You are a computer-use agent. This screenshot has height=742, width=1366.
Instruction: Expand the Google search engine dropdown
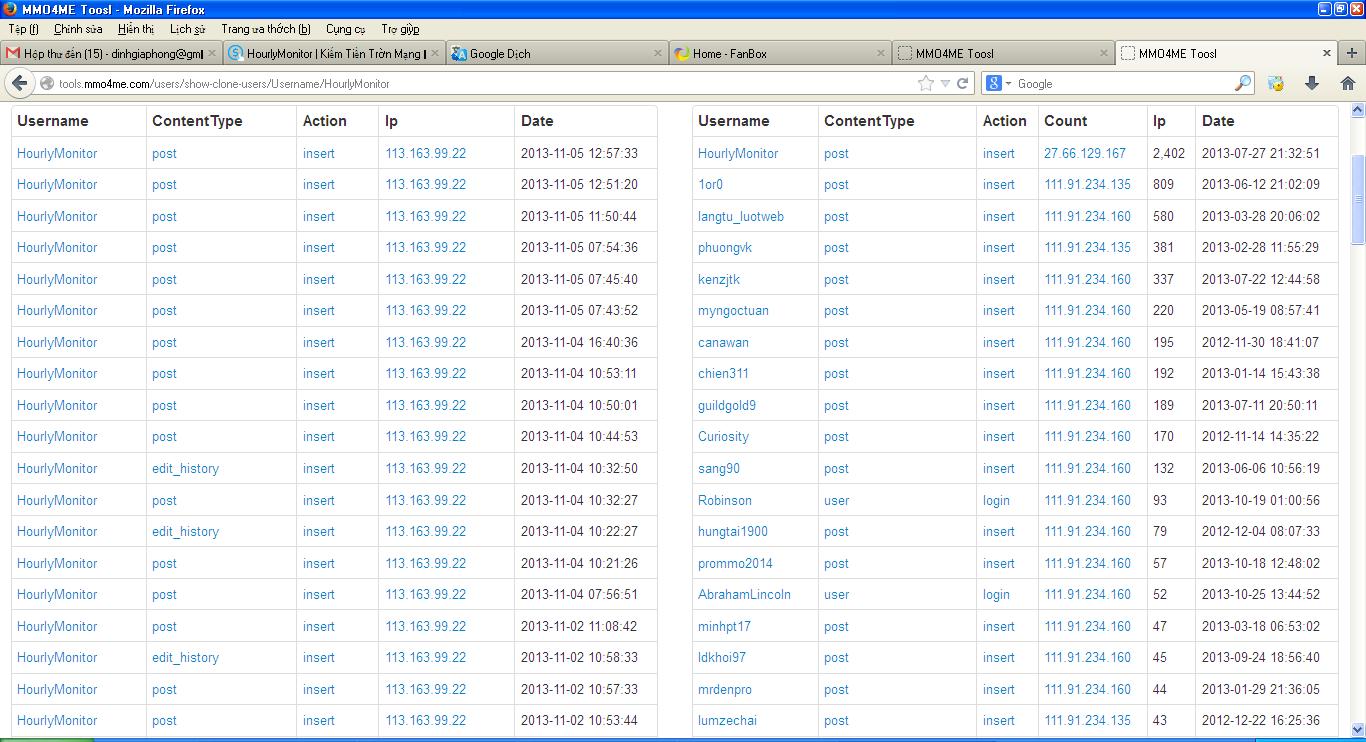tap(1000, 83)
